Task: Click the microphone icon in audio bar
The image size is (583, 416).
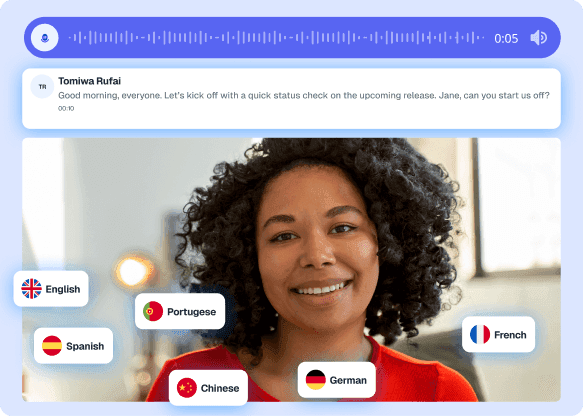Action: pos(45,38)
